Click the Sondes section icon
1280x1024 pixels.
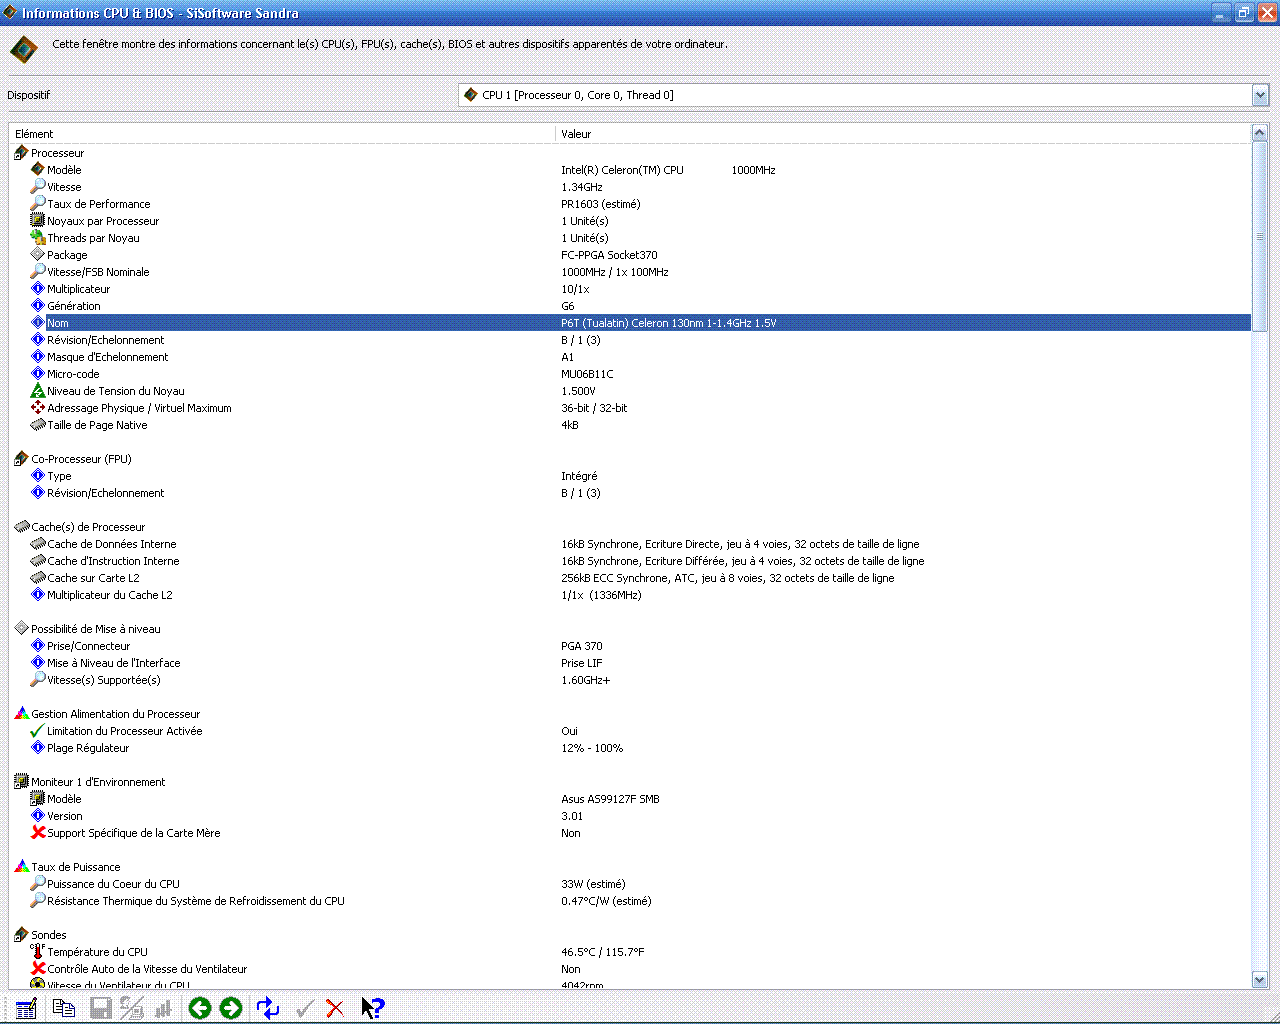(x=21, y=935)
